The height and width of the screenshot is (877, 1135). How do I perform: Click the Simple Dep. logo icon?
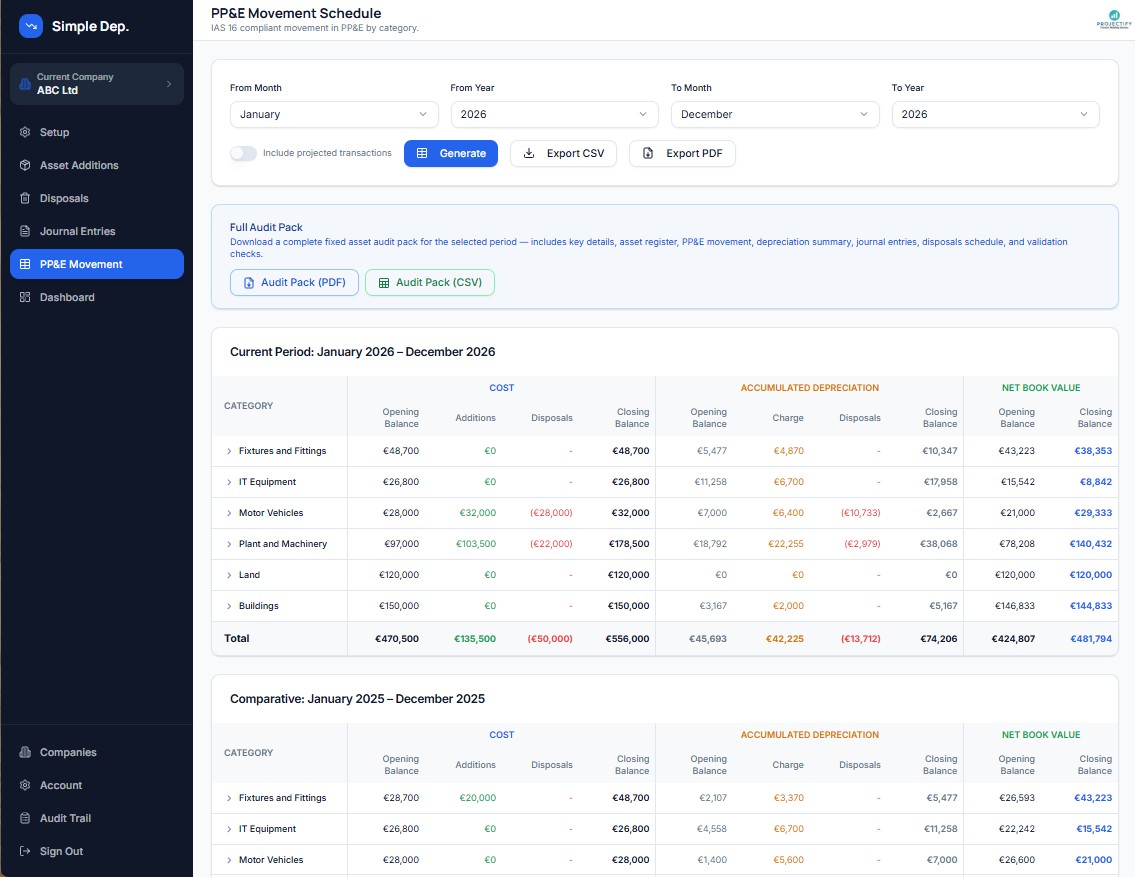click(x=30, y=26)
